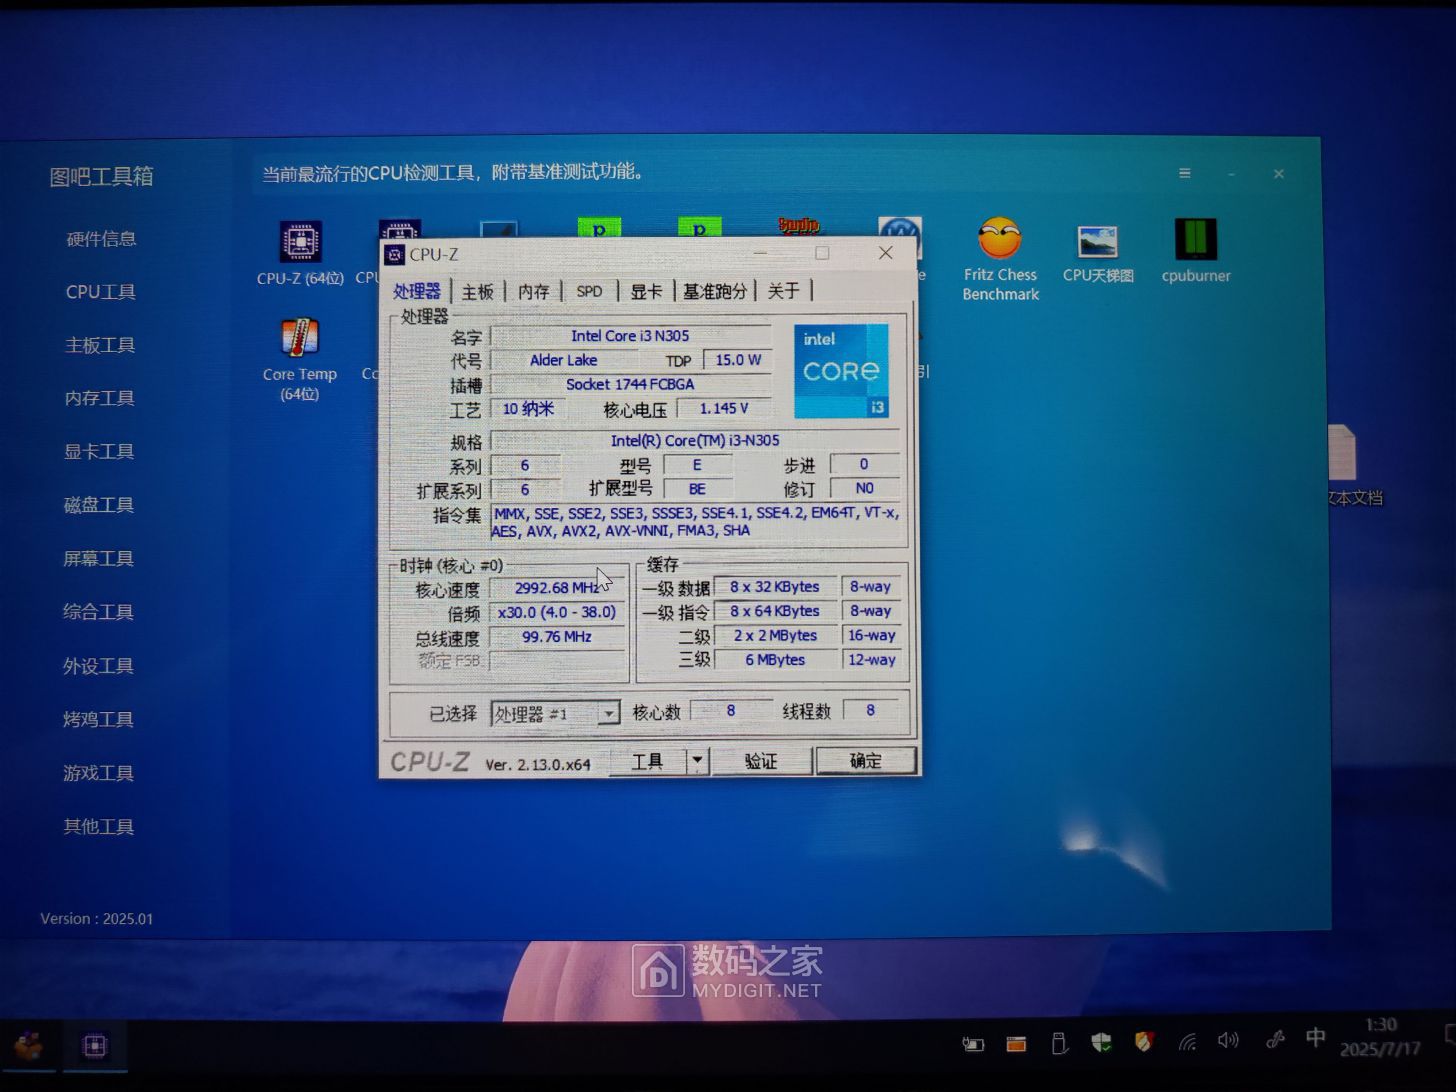Open the volume control in the tray
The height and width of the screenshot is (1092, 1456).
coord(1229,1041)
